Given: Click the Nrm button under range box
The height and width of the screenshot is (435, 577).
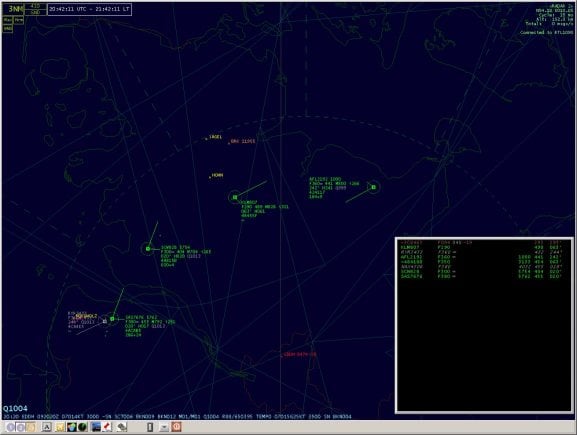Looking at the screenshot, I should [x=19, y=20].
